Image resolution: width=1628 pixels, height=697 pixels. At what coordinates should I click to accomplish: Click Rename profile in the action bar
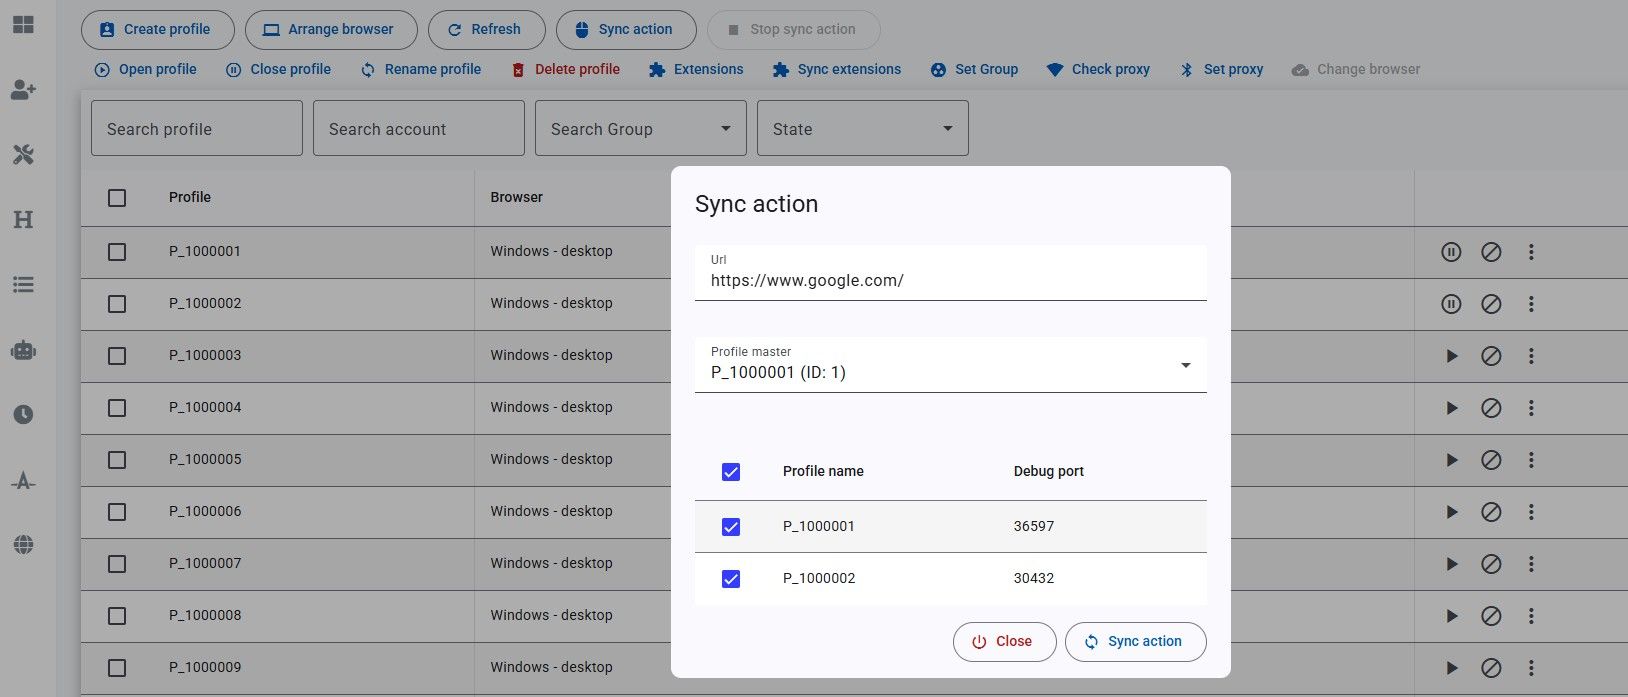pyautogui.click(x=420, y=69)
